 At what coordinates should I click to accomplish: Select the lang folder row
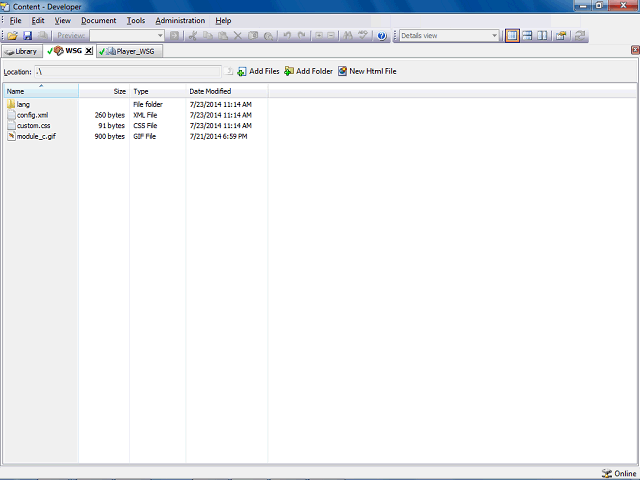(x=136, y=104)
